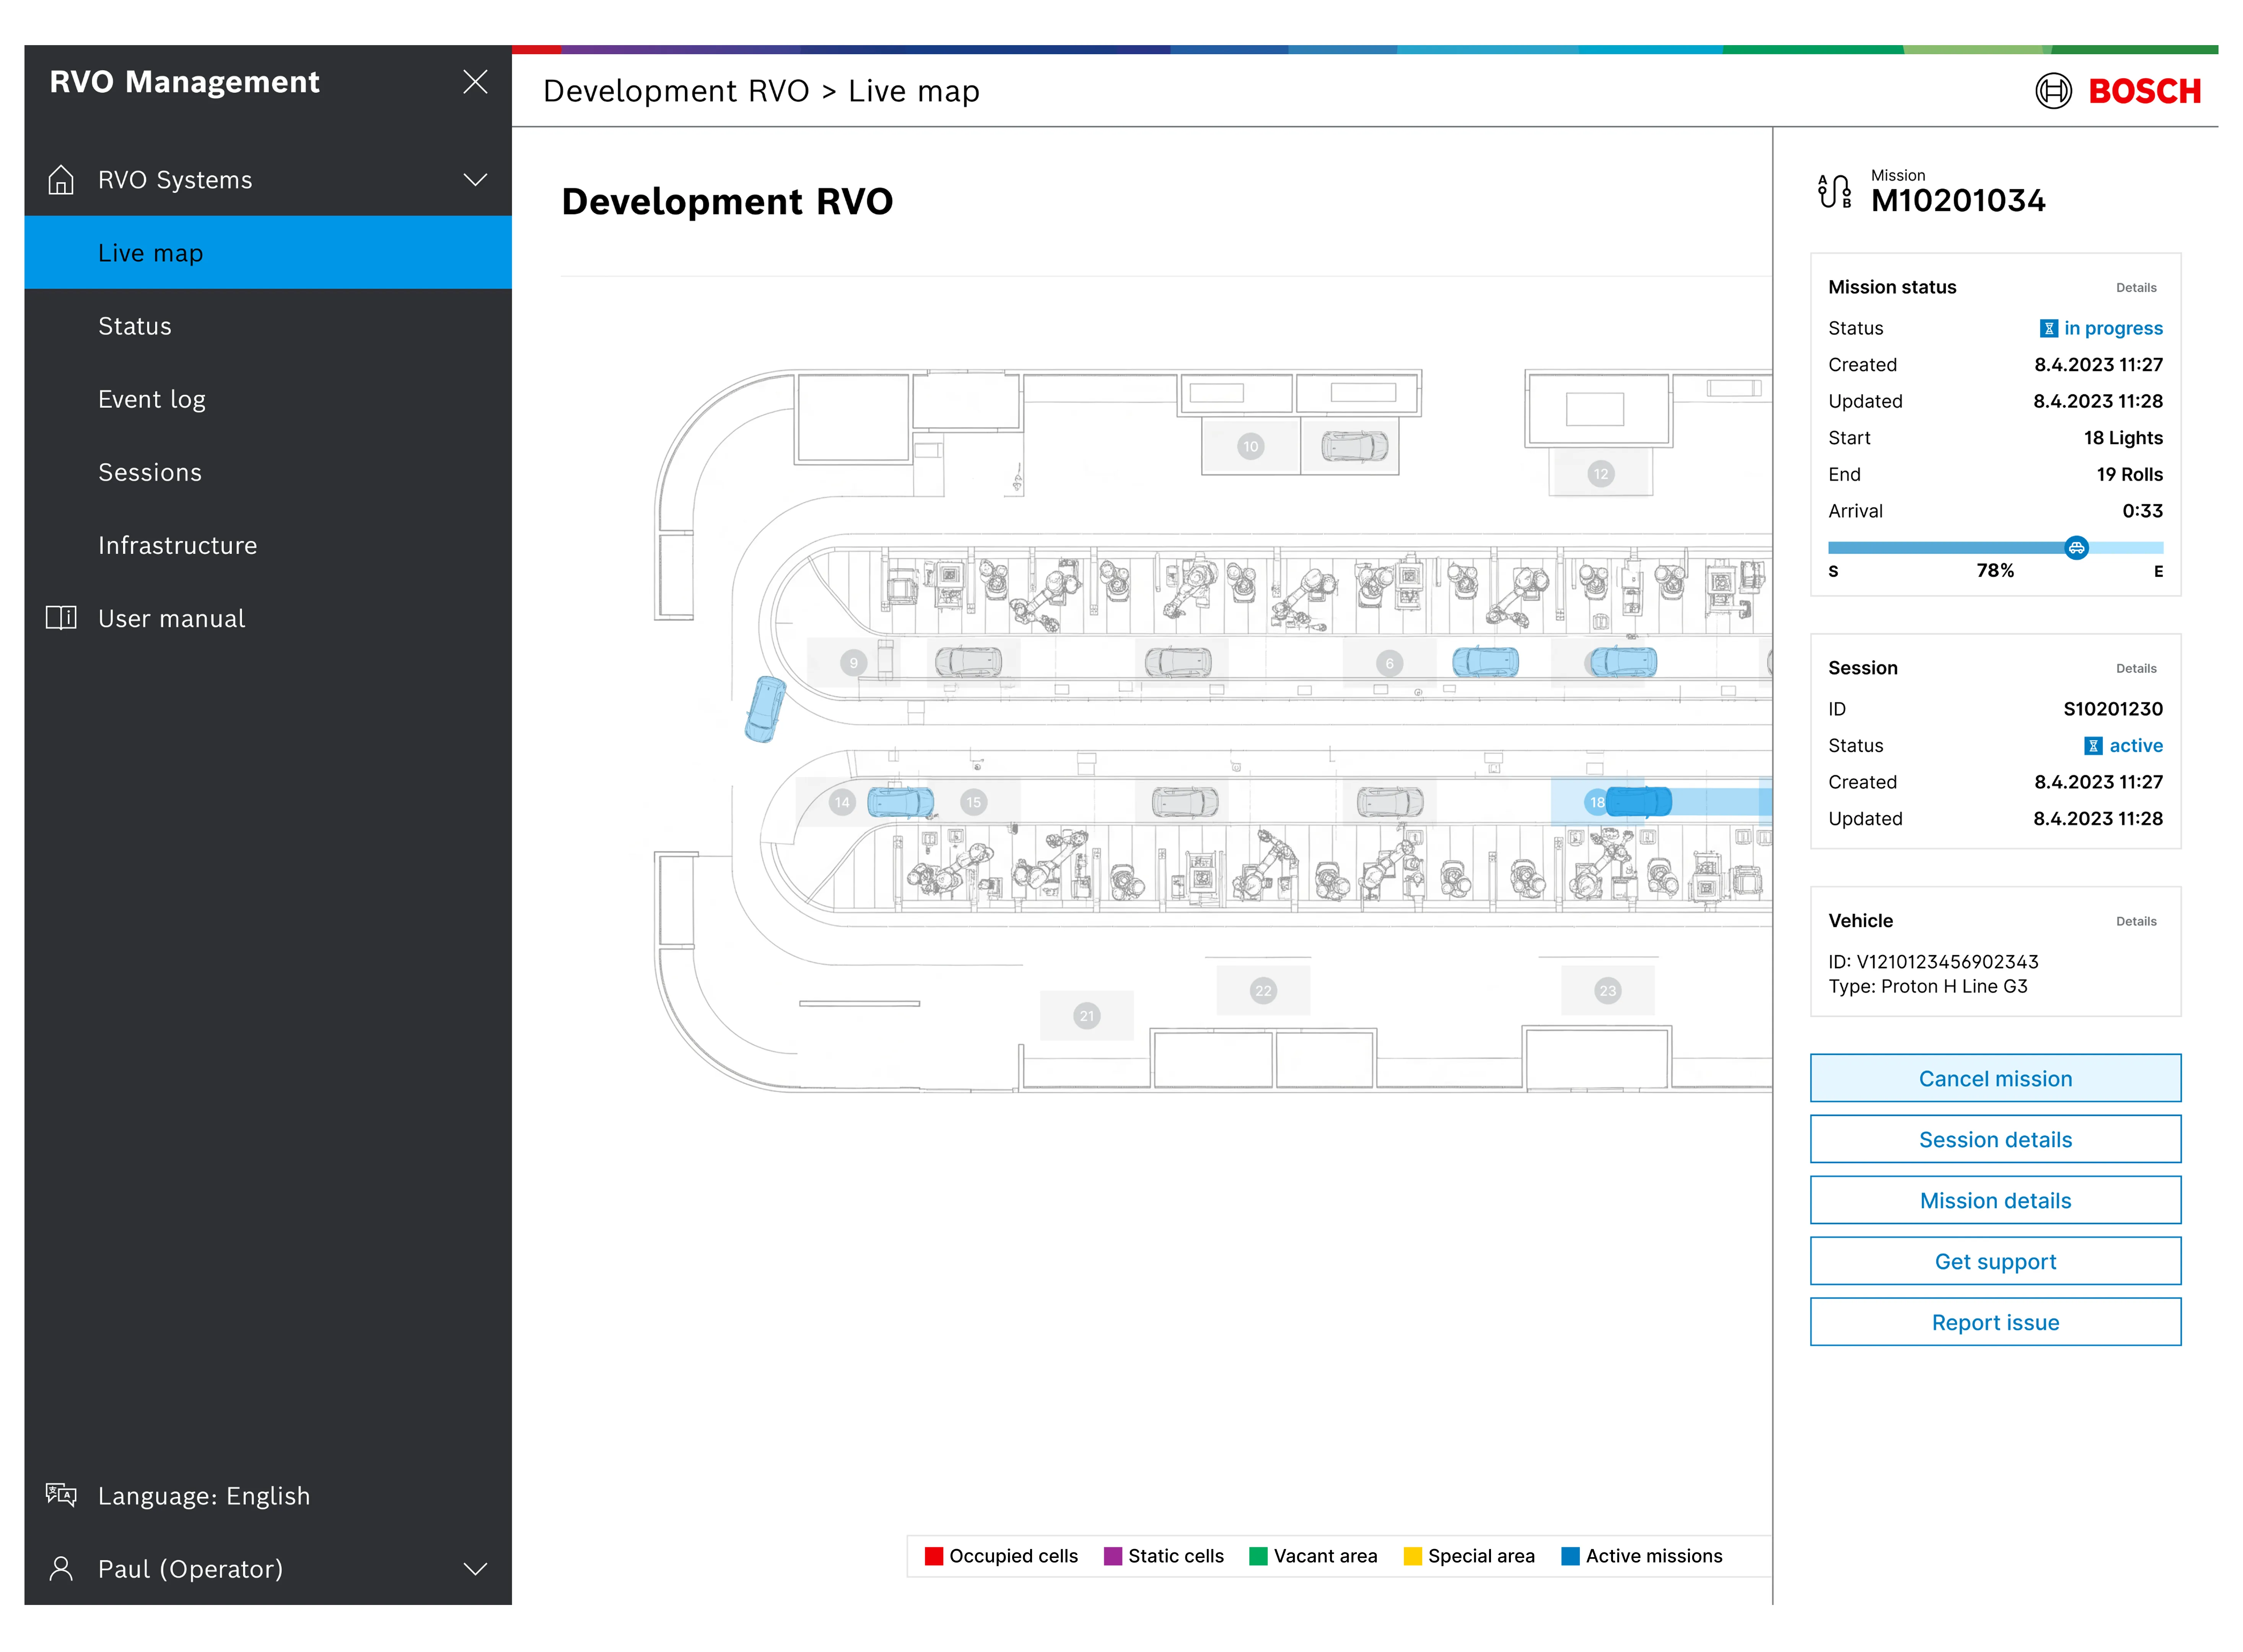Collapse the RVO Systems menu chevron

point(475,180)
